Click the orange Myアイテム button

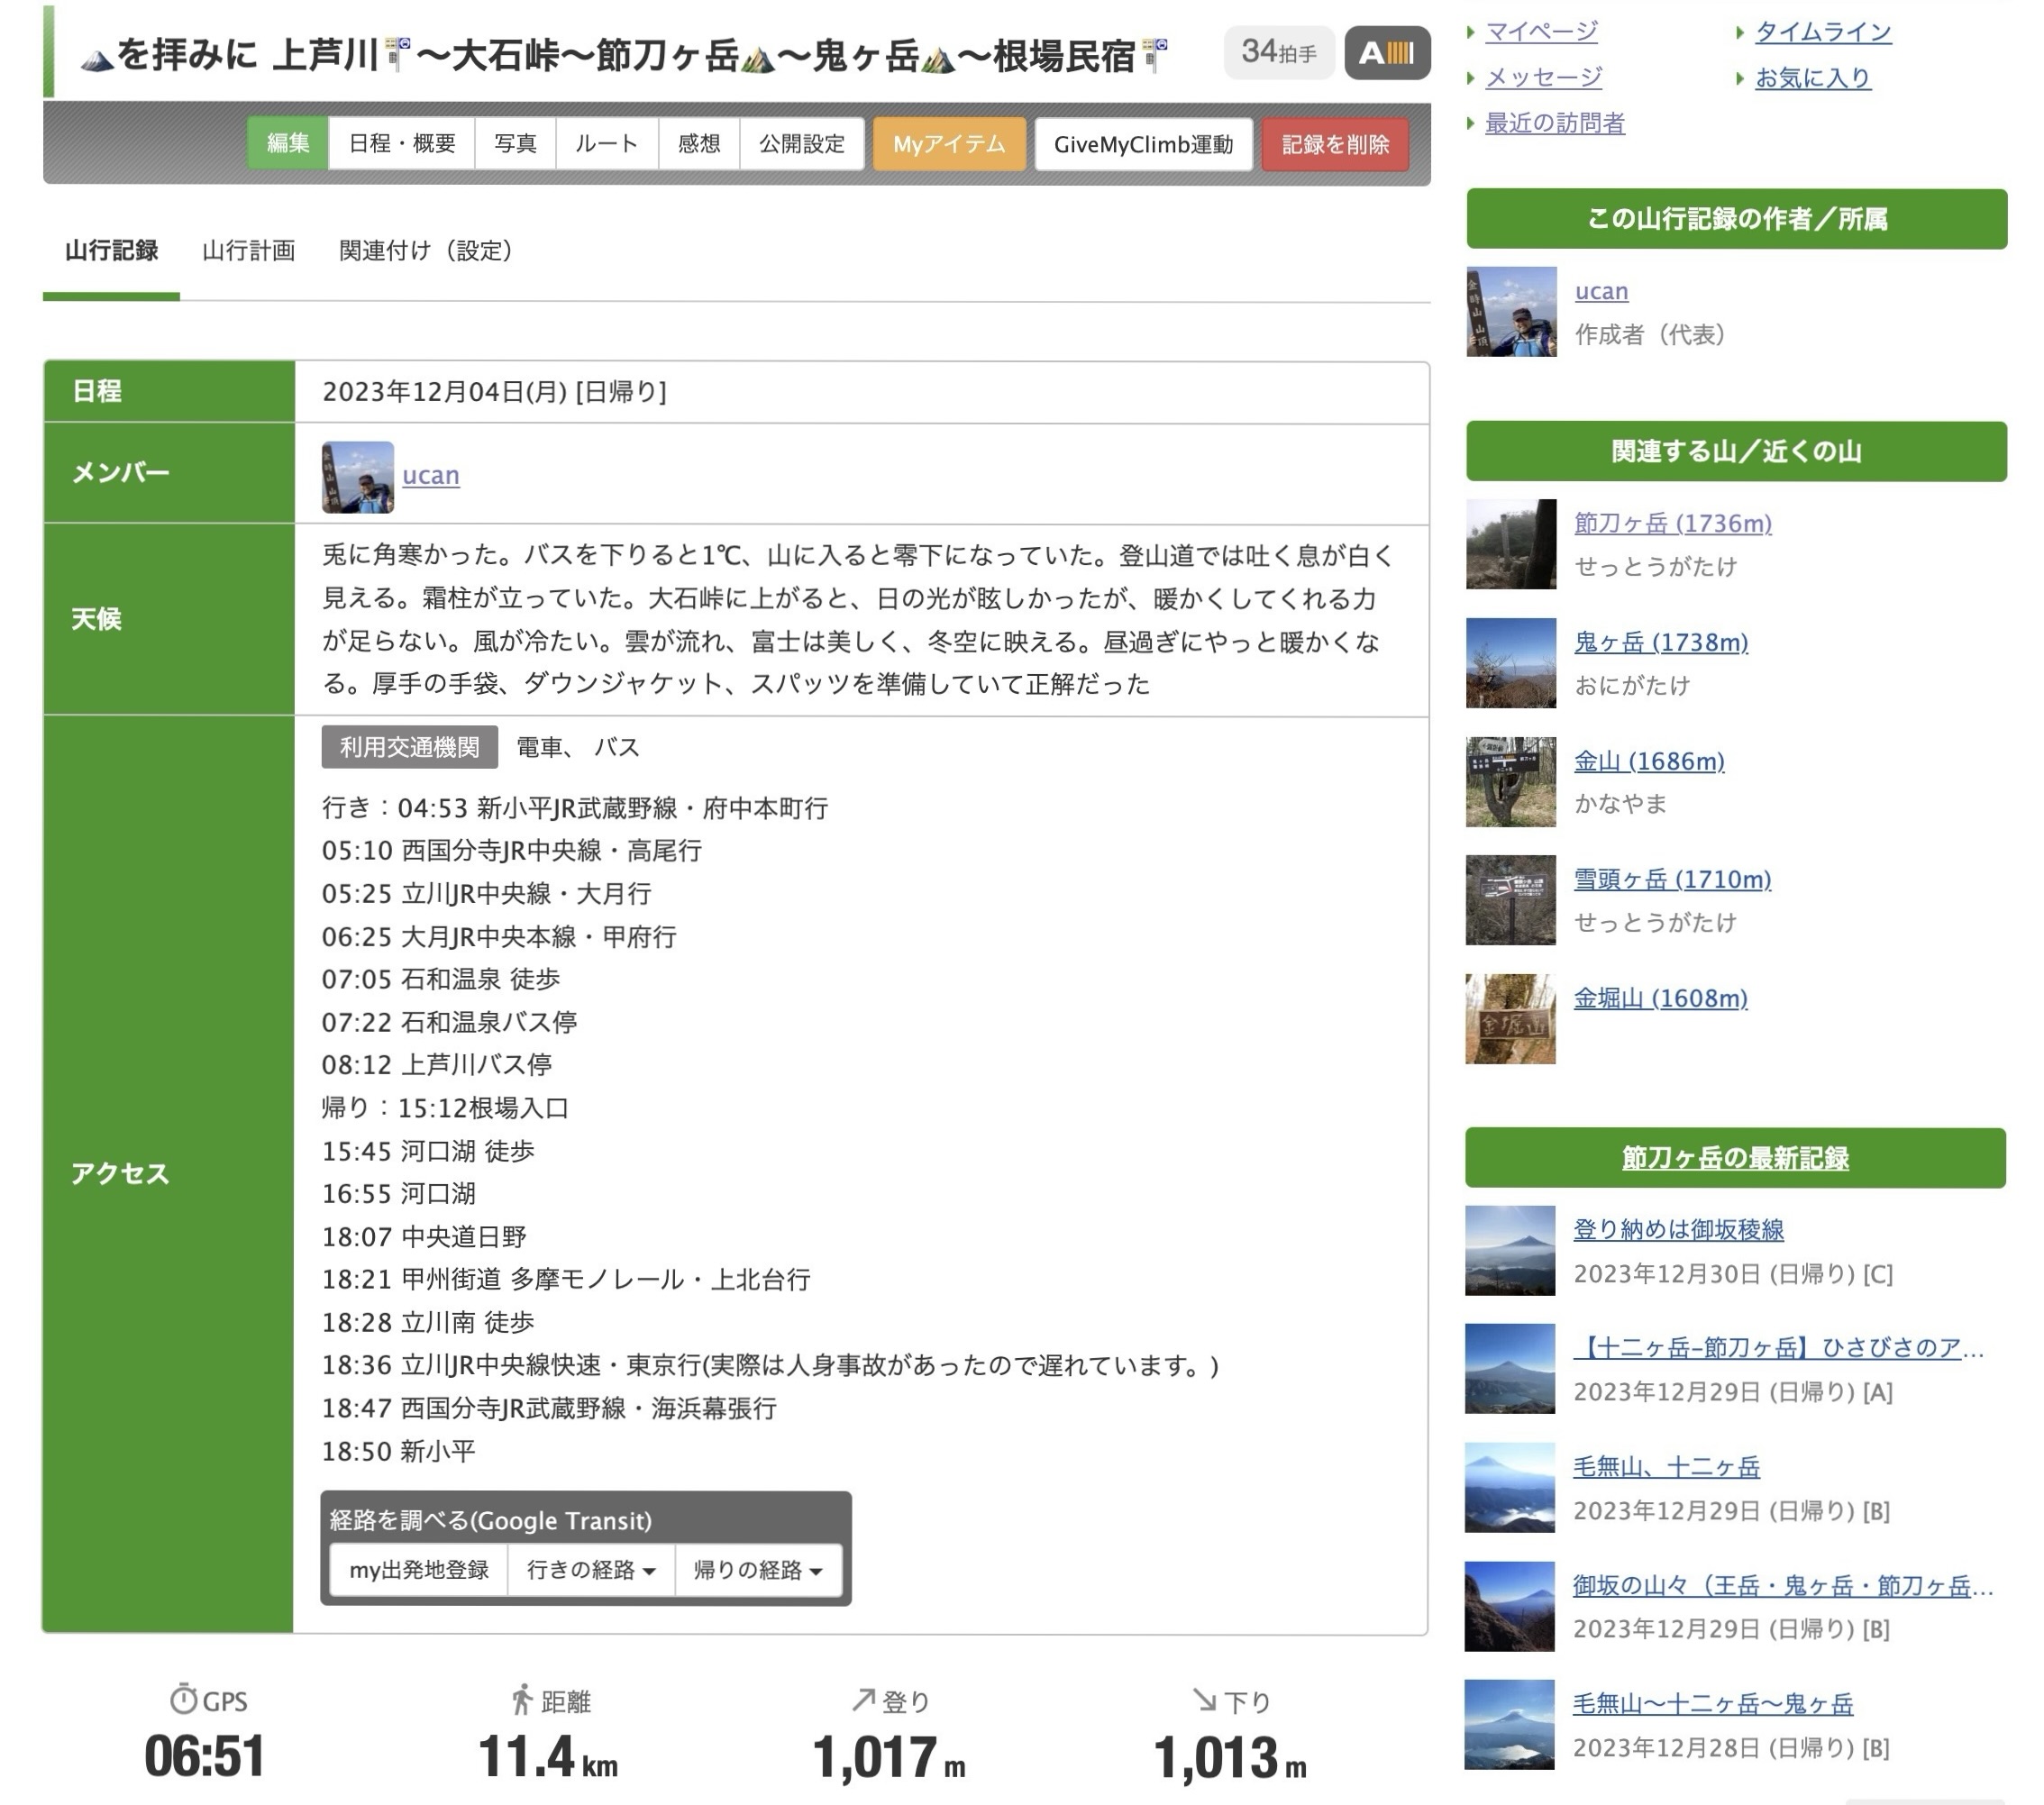948,144
